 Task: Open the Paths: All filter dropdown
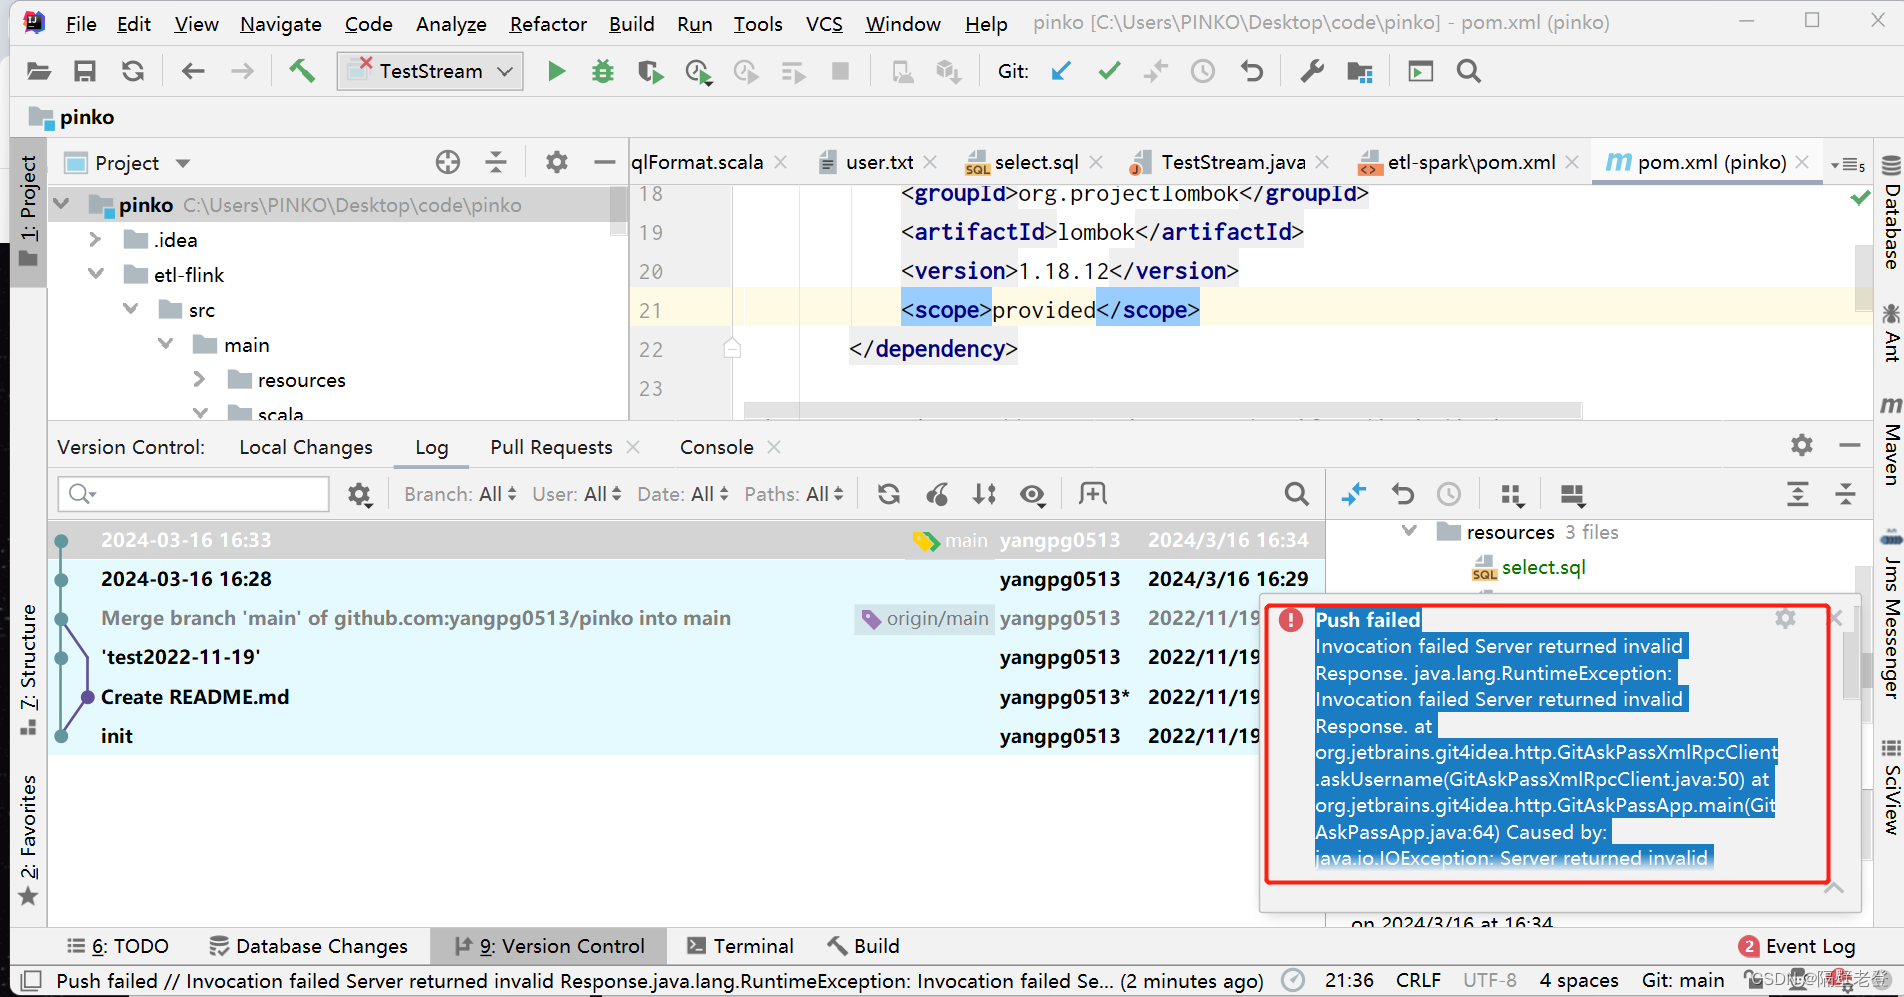pos(794,494)
